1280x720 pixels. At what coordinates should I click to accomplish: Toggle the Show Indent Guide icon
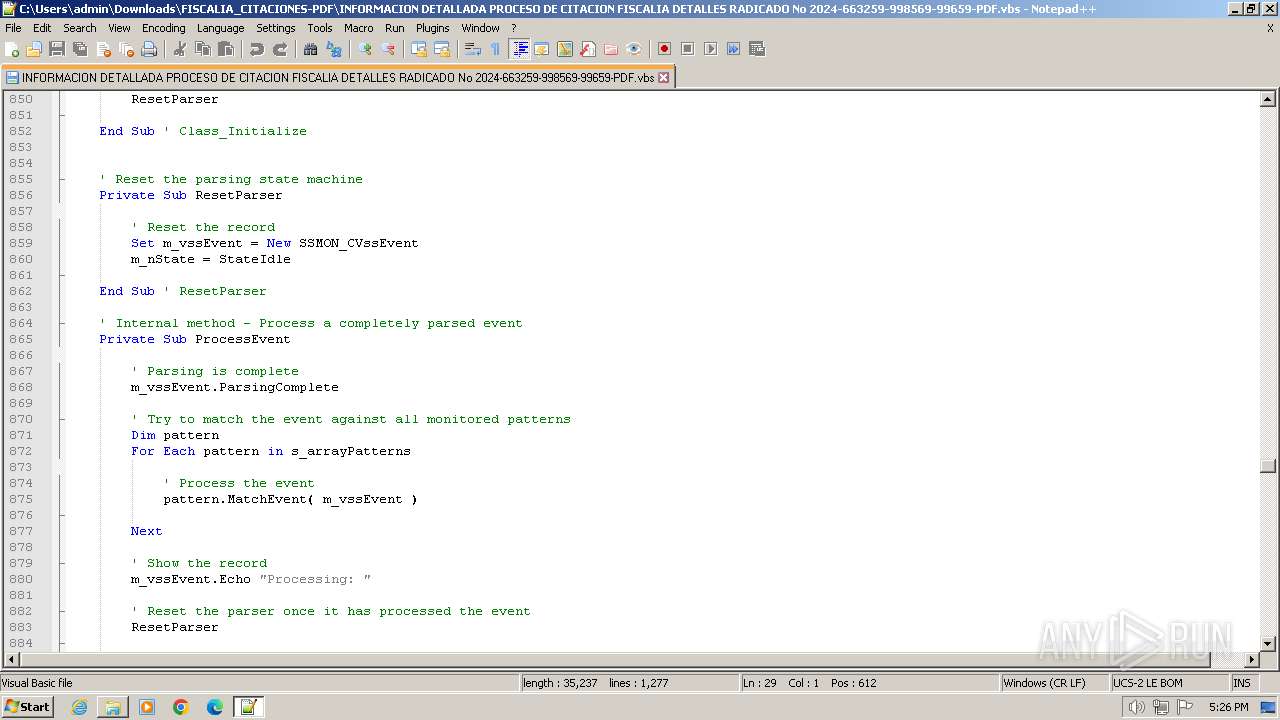click(x=520, y=49)
